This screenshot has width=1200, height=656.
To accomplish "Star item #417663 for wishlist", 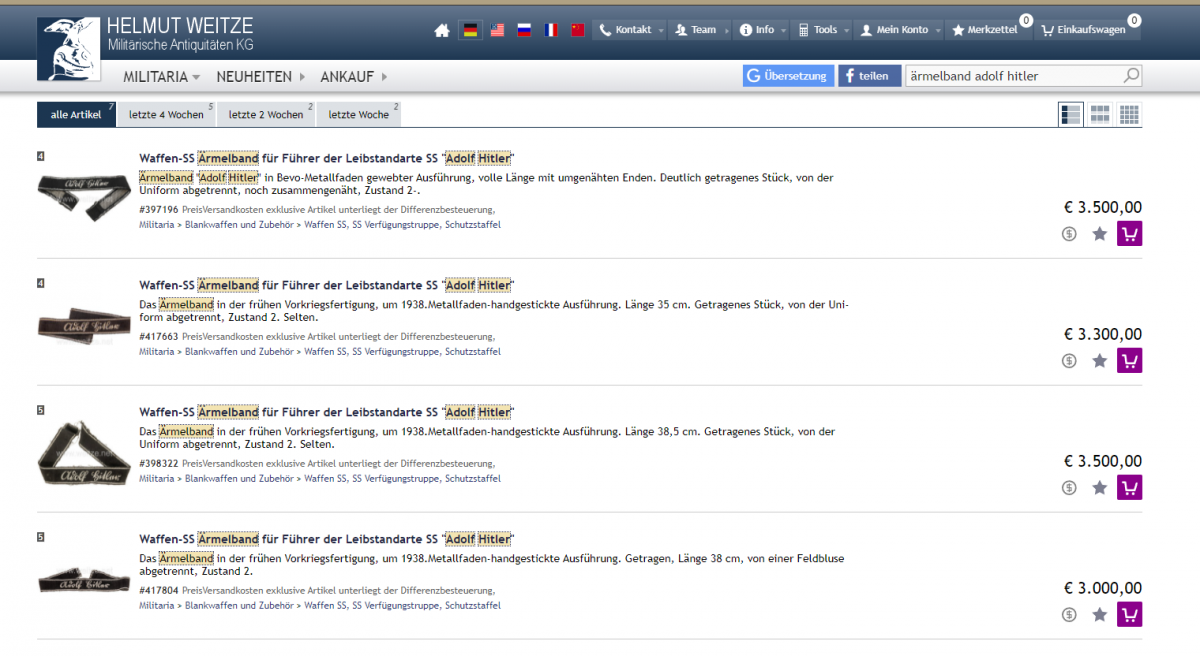I will [x=1100, y=361].
